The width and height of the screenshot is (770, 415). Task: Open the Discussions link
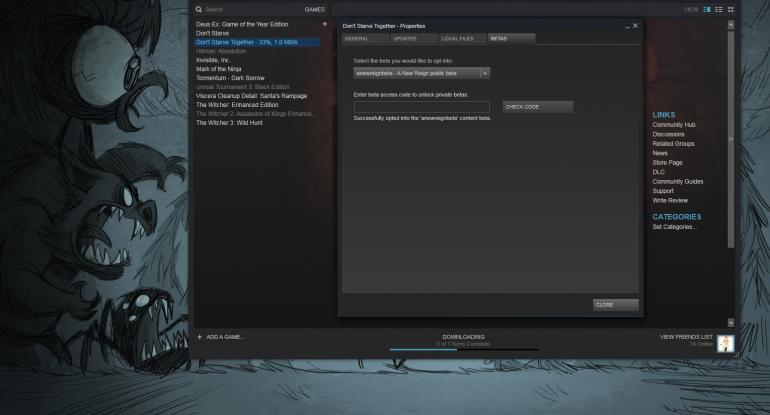pyautogui.click(x=668, y=134)
